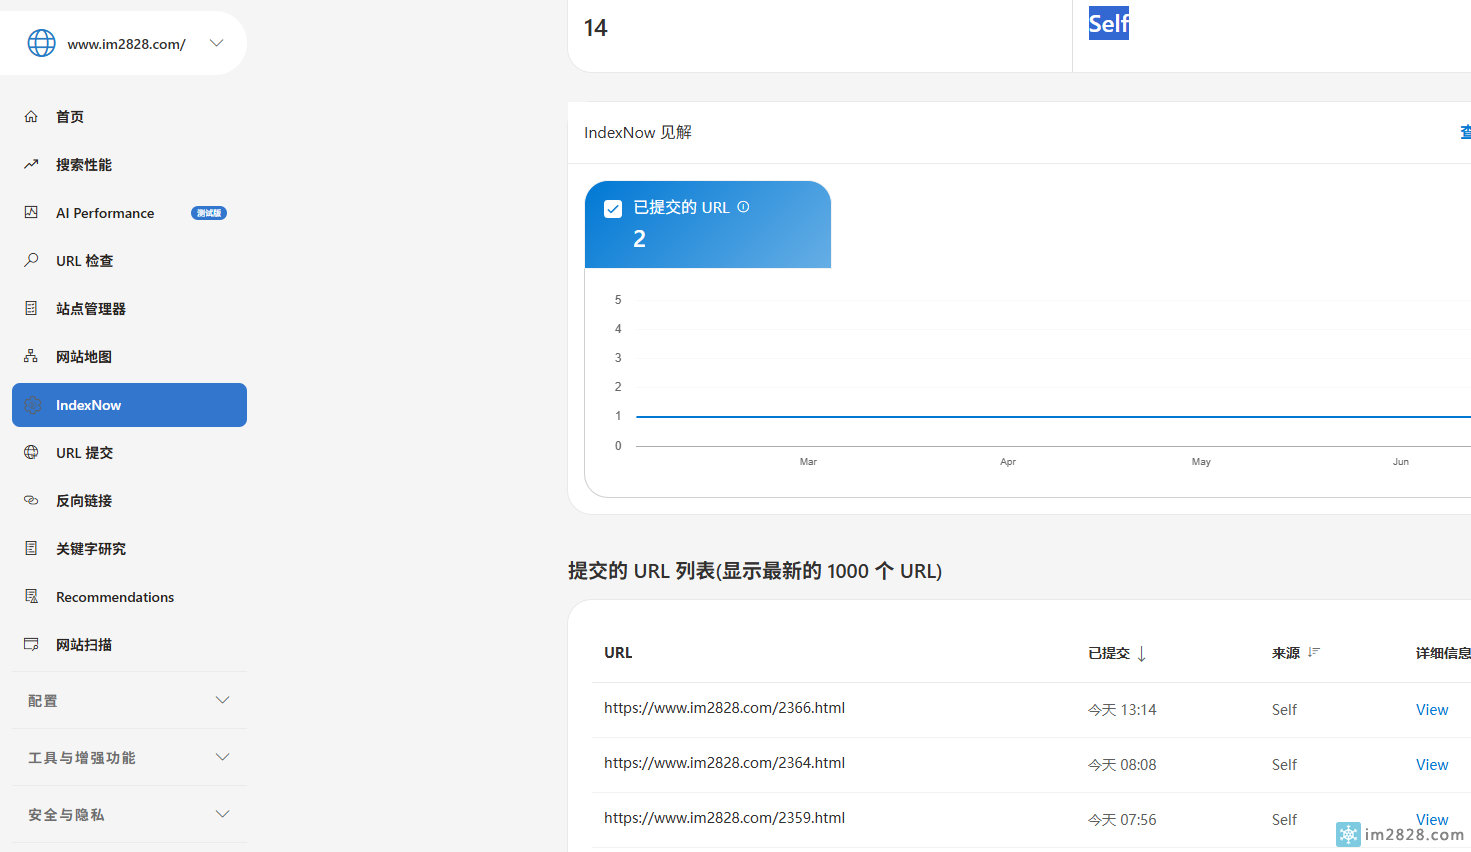Viewport: 1471px width, 852px height.
Task: Click the 测试版 badge on AI Performance
Action: point(209,213)
